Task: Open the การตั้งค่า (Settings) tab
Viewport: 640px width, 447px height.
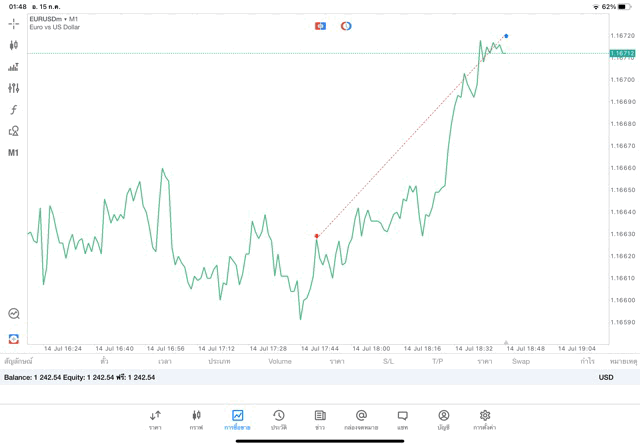Action: click(485, 419)
